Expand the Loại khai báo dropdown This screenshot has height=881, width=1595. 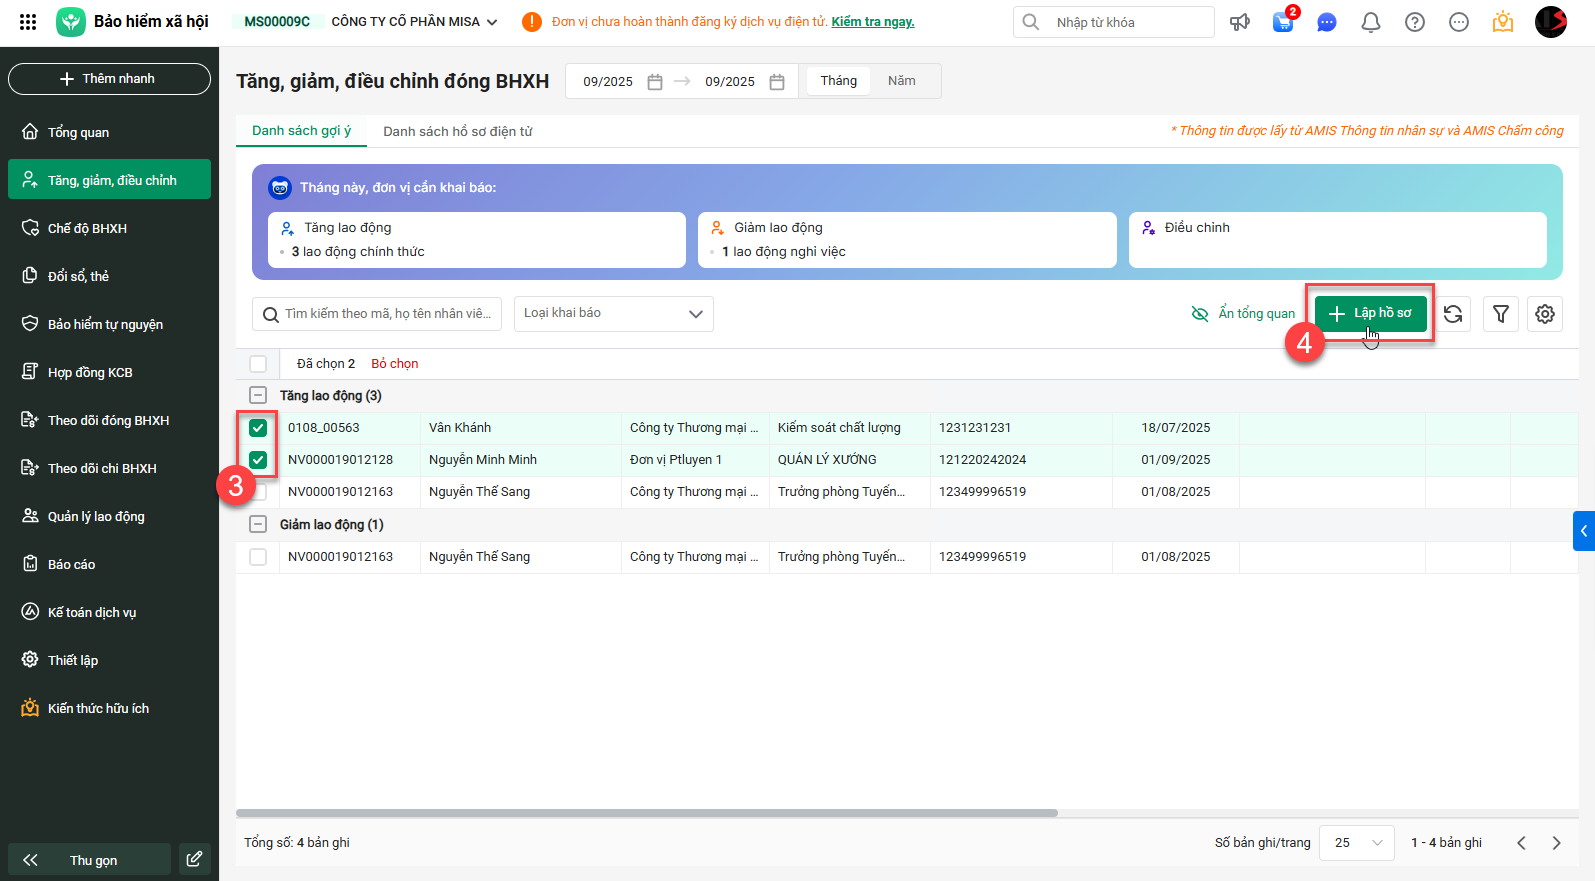tap(613, 314)
